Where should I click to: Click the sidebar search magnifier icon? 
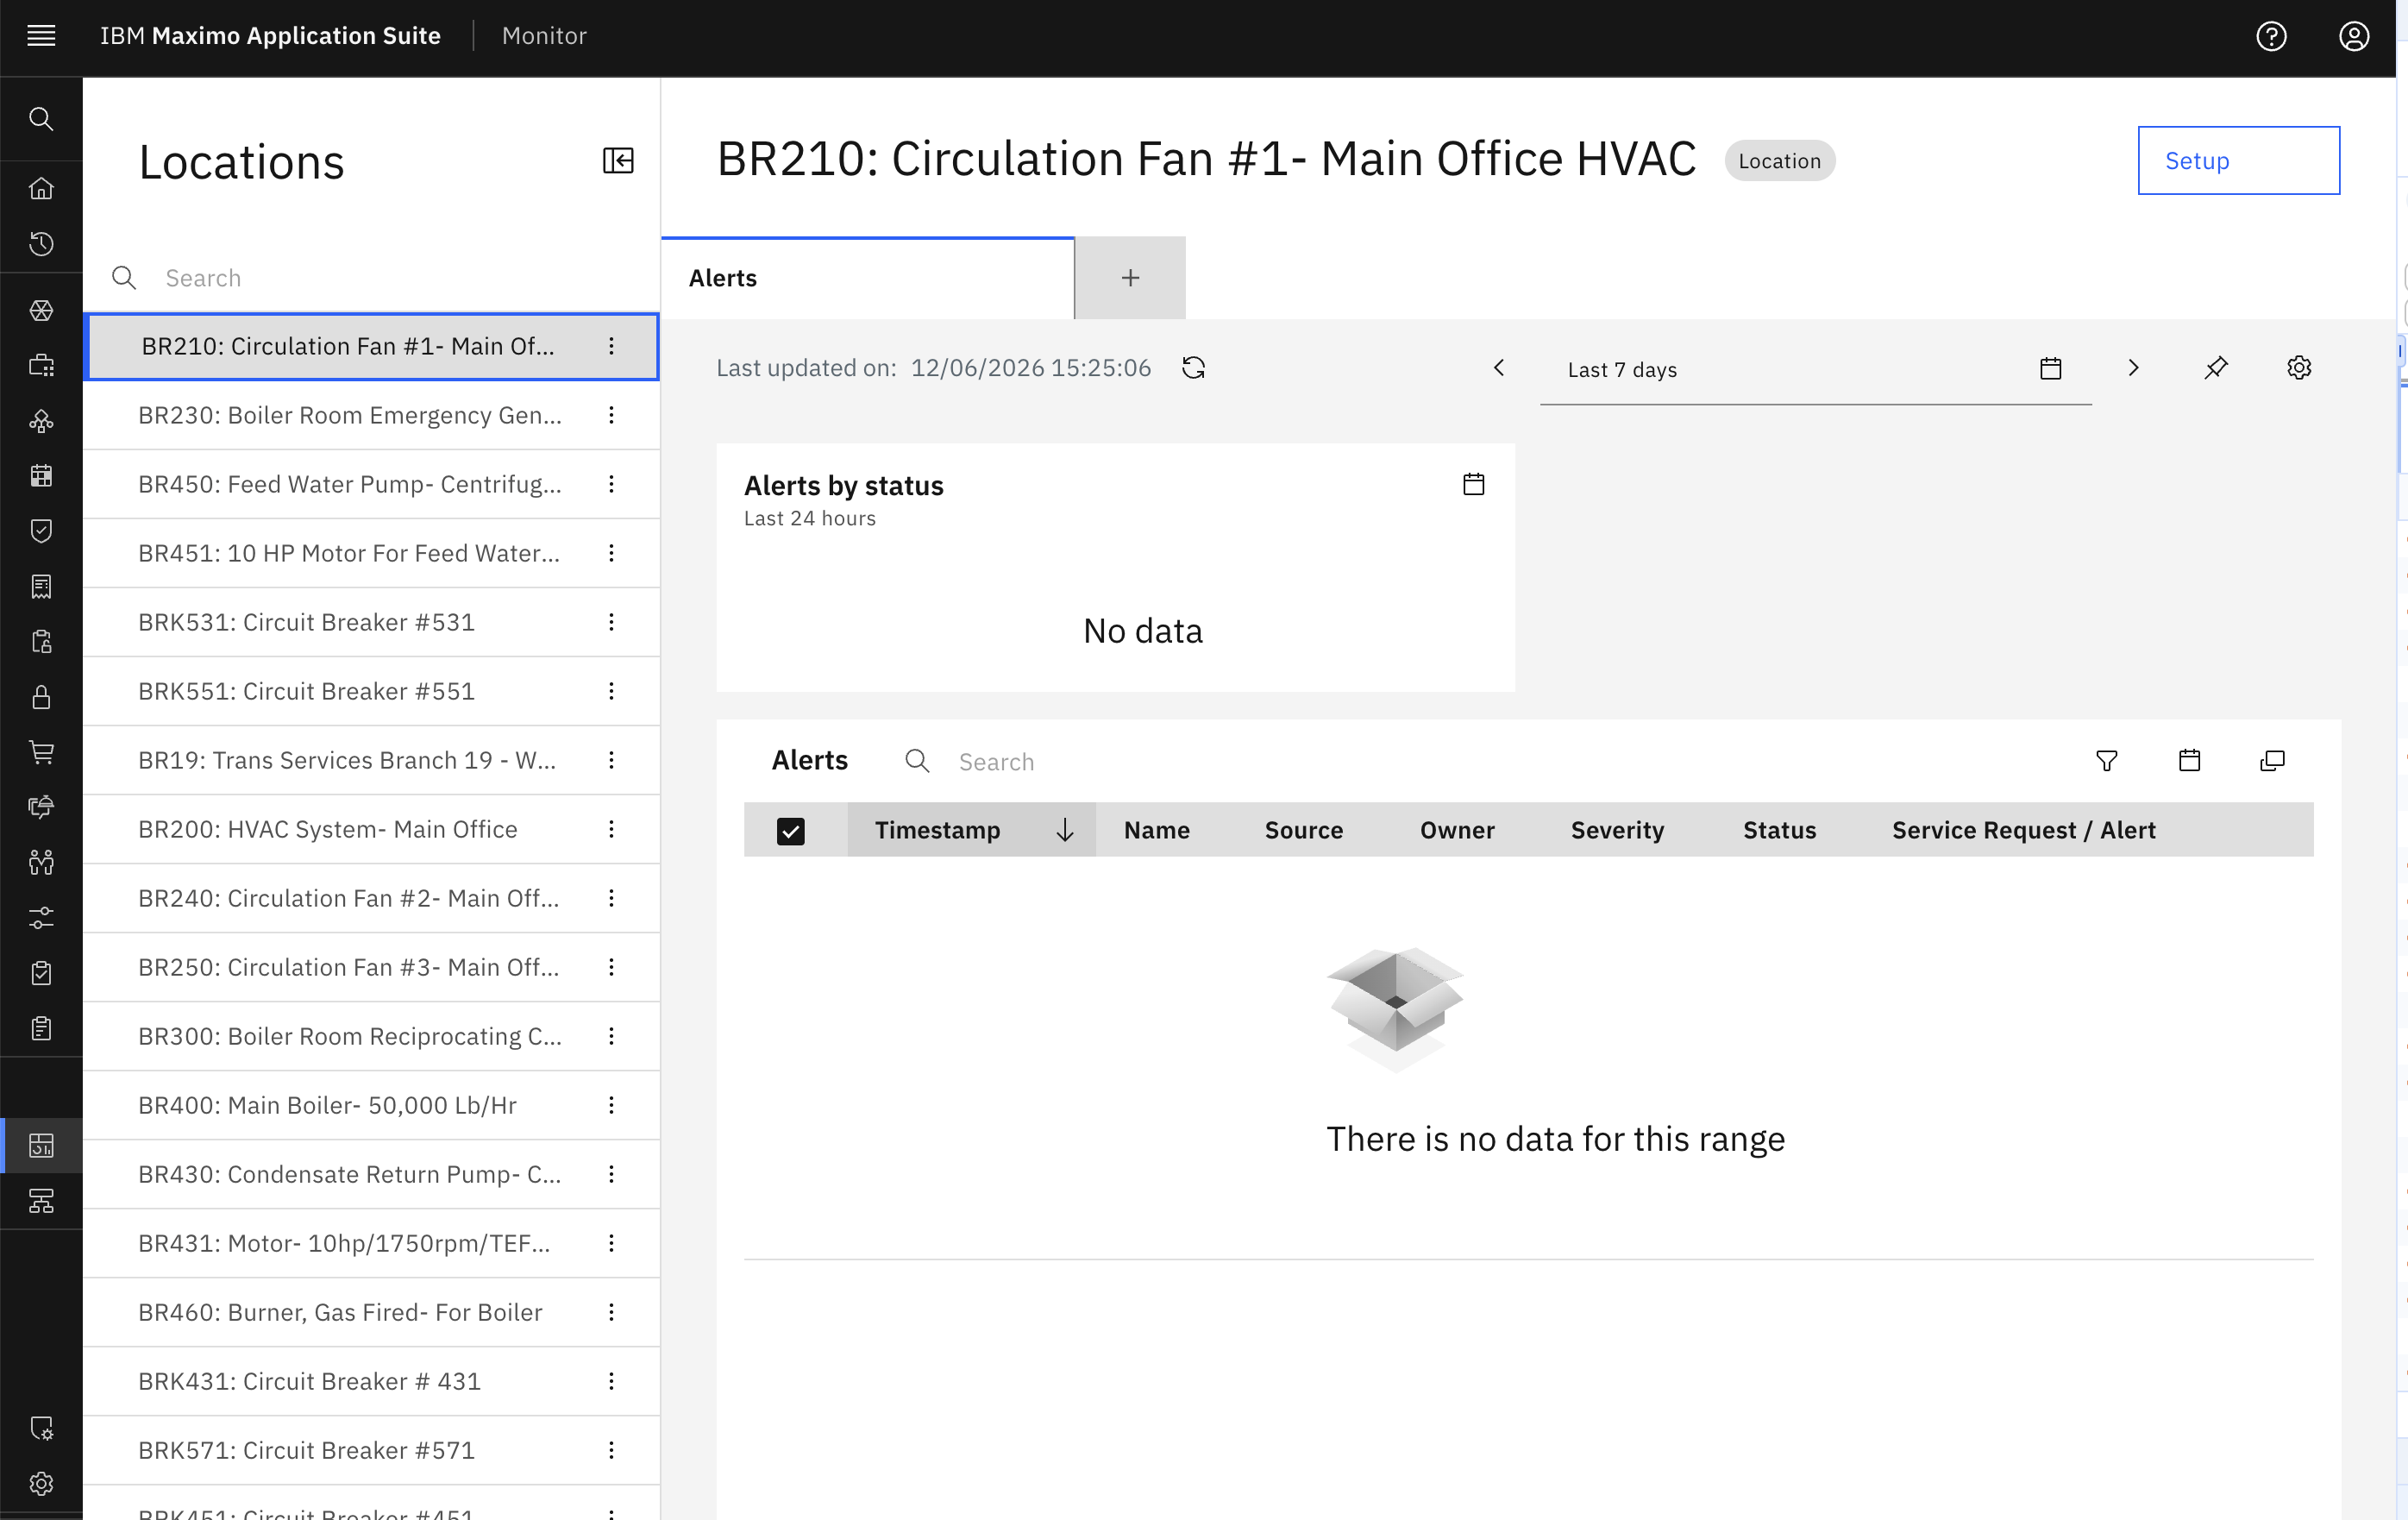tap(41, 119)
